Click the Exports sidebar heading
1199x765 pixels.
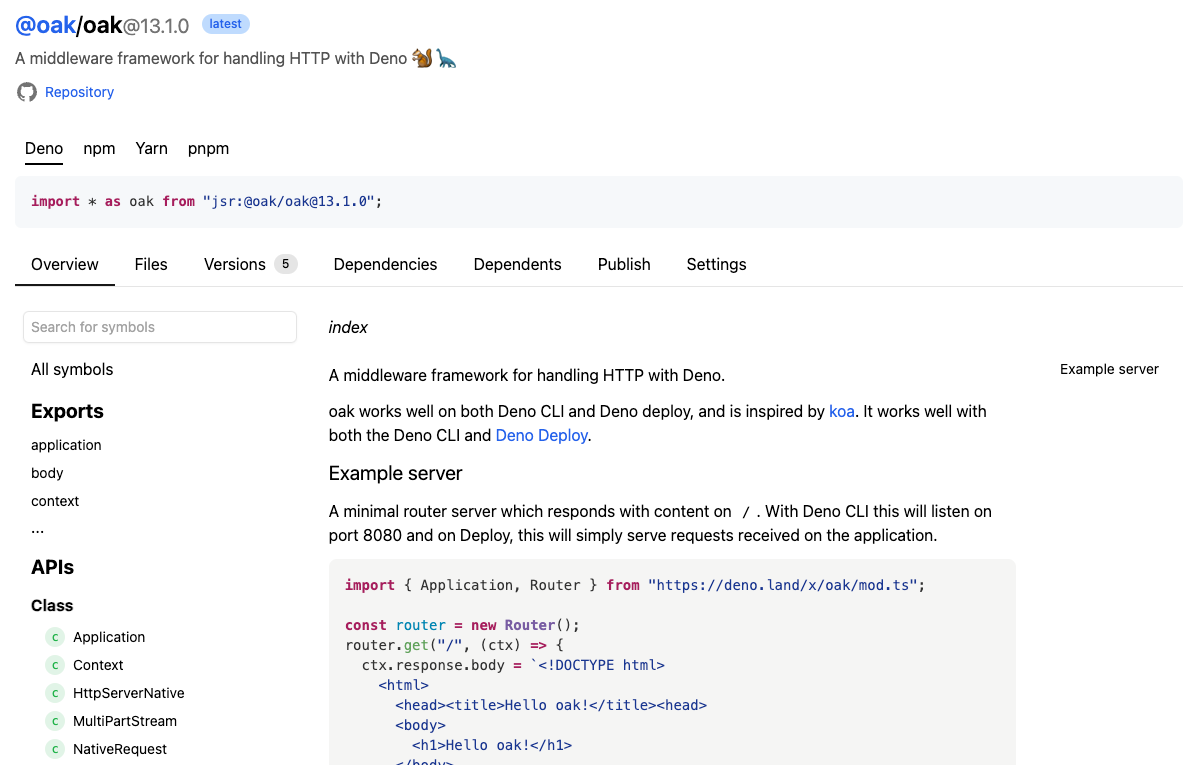(x=67, y=412)
